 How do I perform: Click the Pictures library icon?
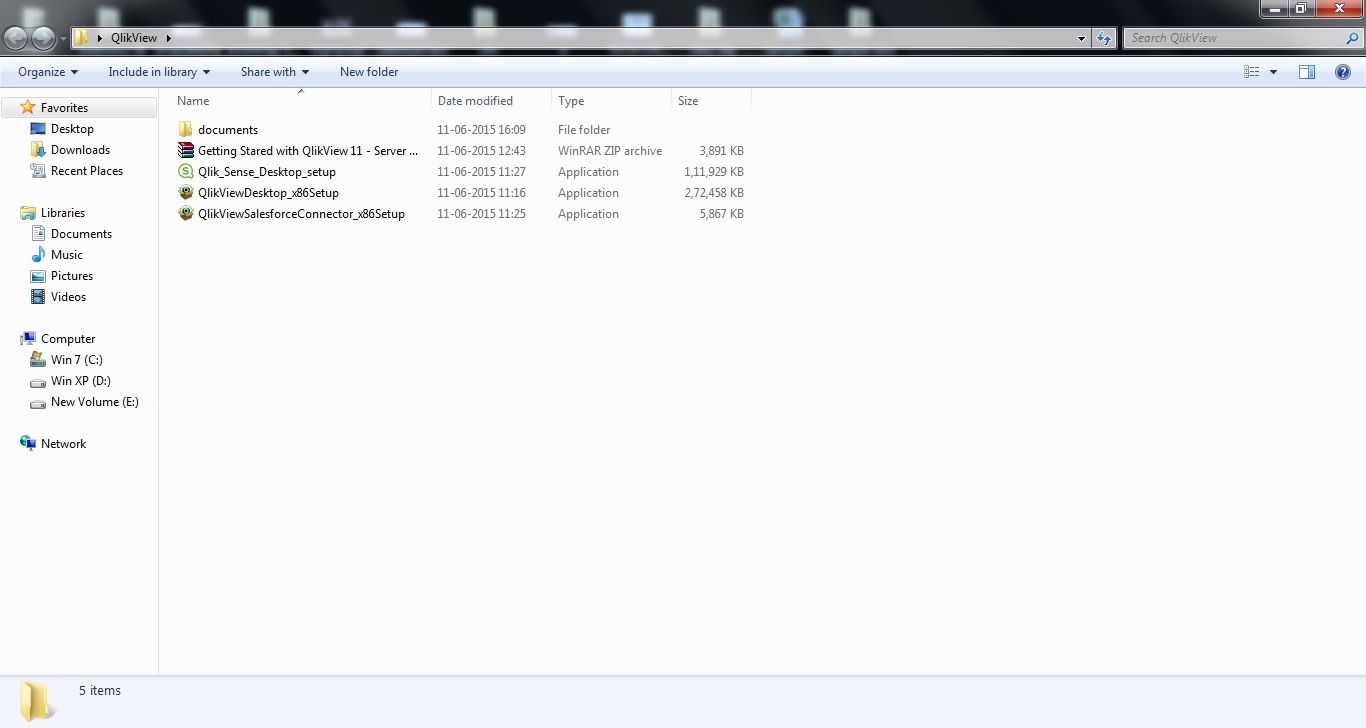38,276
